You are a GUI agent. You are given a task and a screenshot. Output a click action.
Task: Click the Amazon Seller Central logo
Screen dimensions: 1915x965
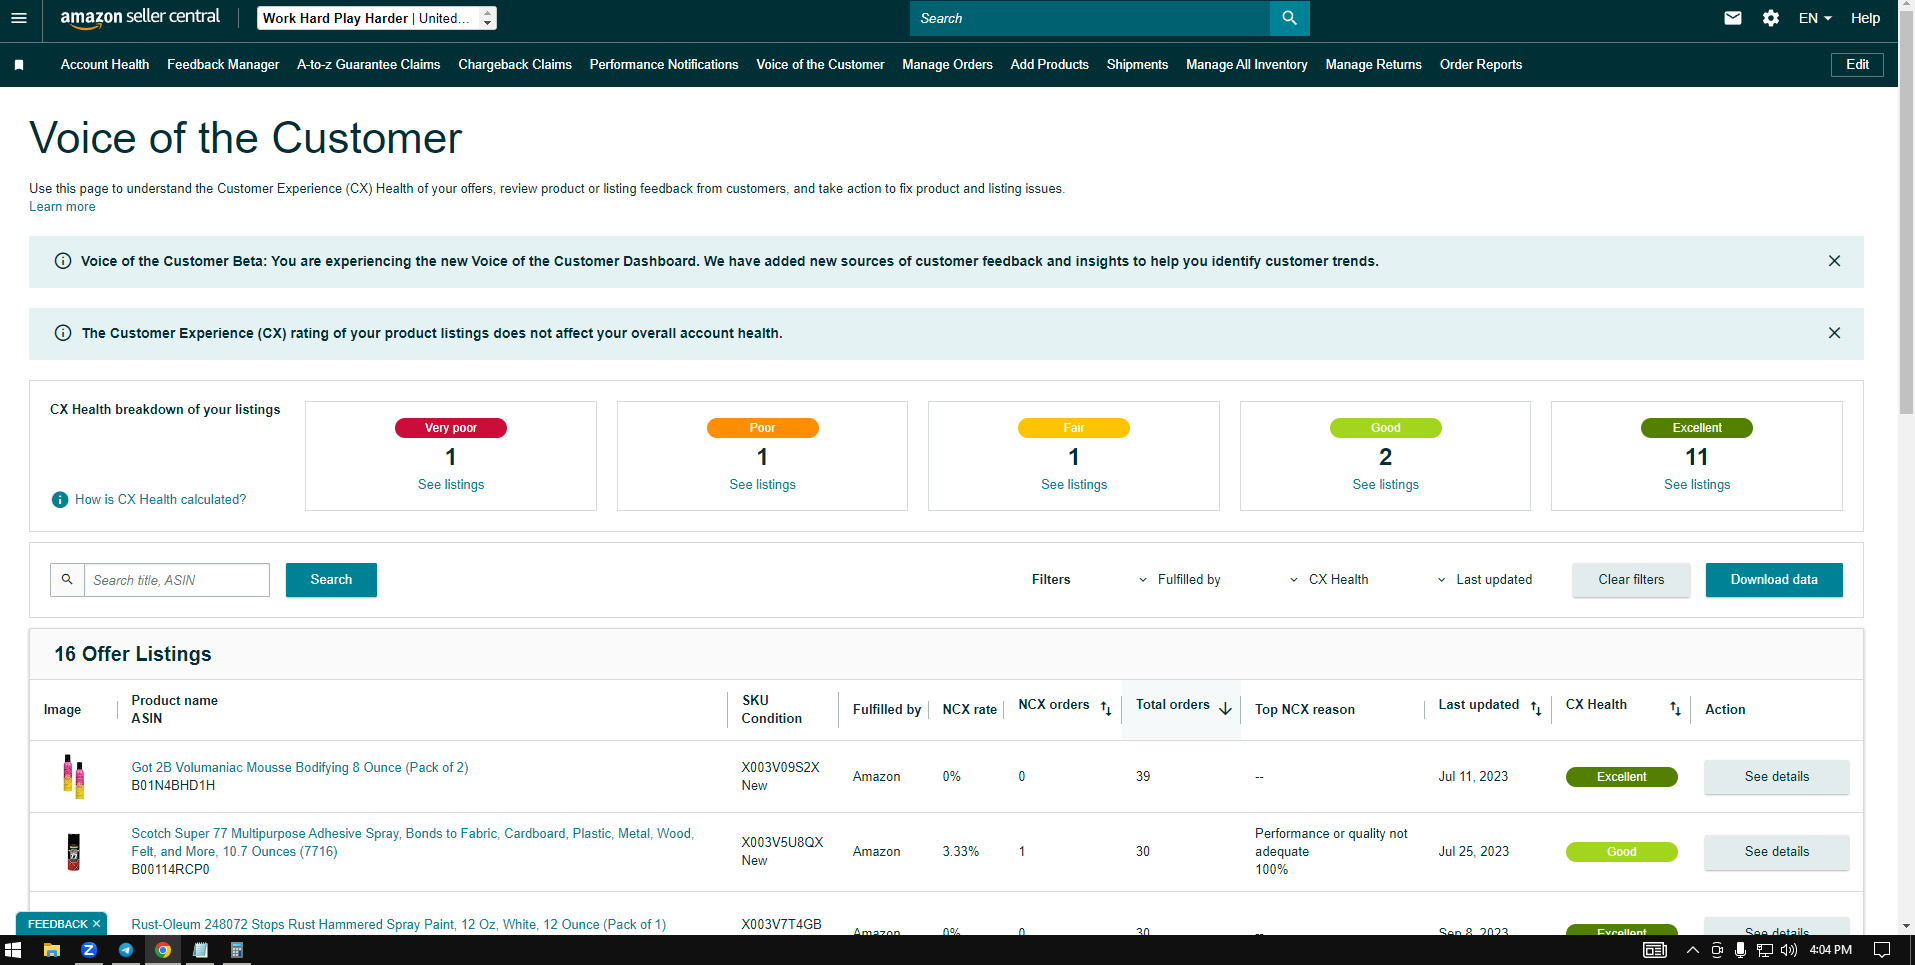point(140,17)
